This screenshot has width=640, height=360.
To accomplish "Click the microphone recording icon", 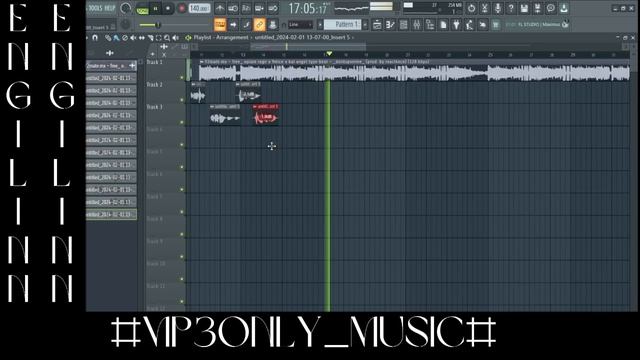I will [x=498, y=8].
